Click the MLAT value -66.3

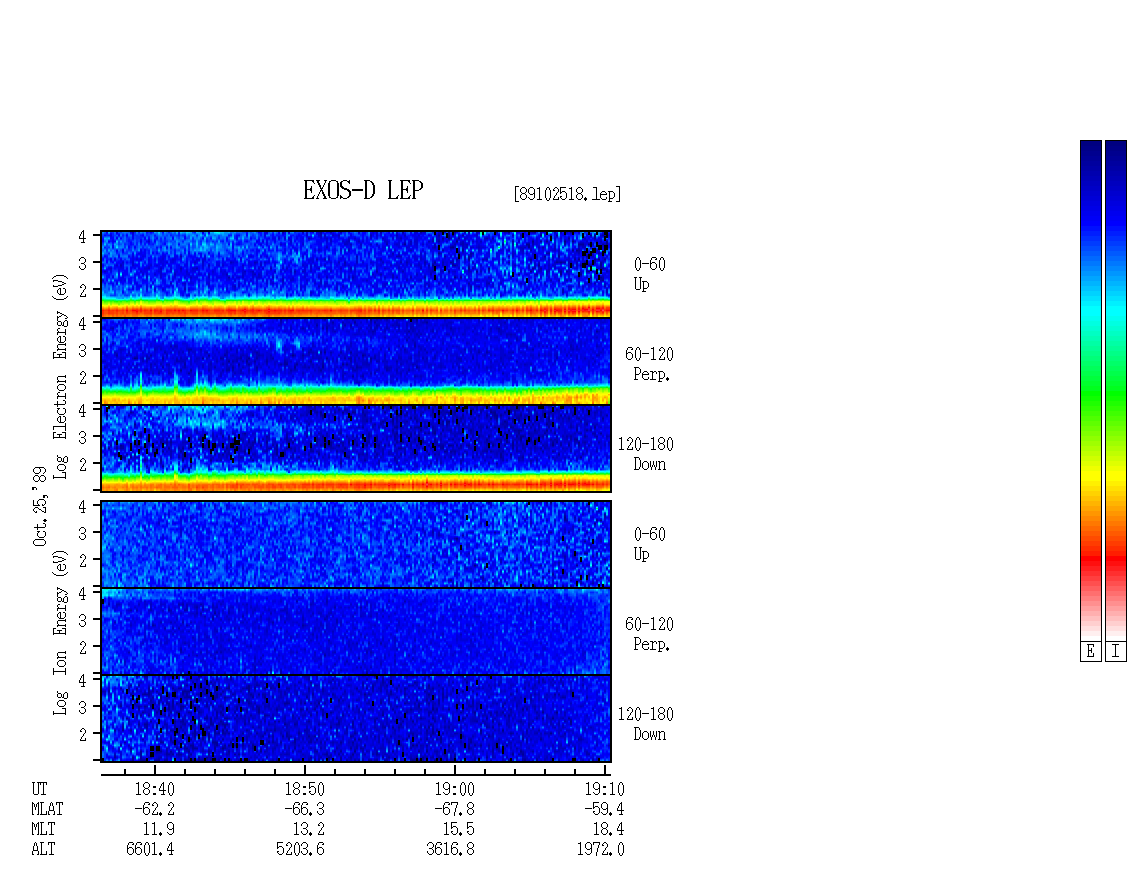pos(304,809)
